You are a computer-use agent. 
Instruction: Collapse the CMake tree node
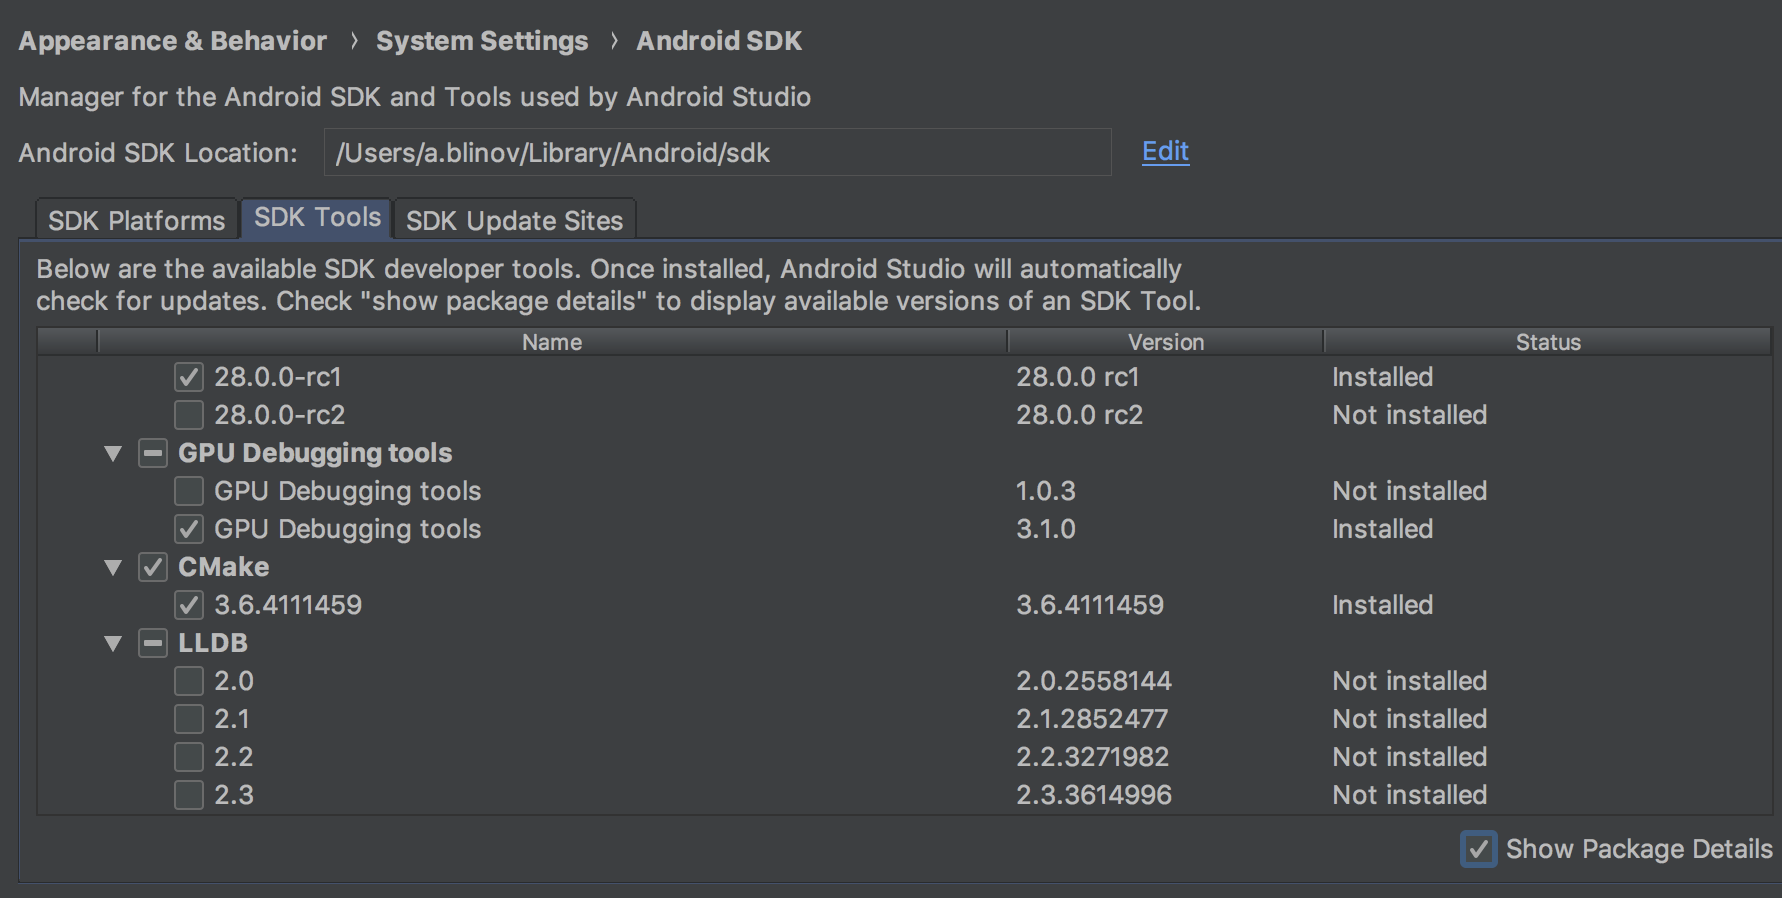pyautogui.click(x=113, y=568)
